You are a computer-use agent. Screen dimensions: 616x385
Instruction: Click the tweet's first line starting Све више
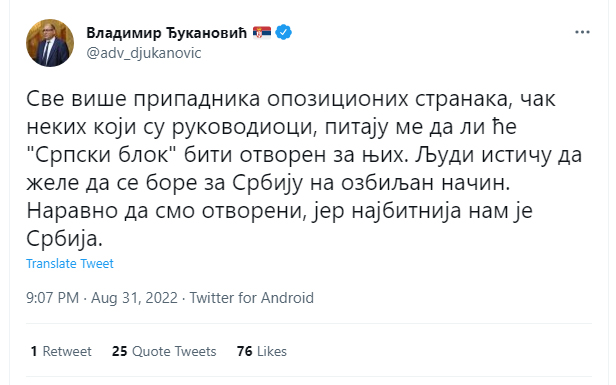[291, 99]
